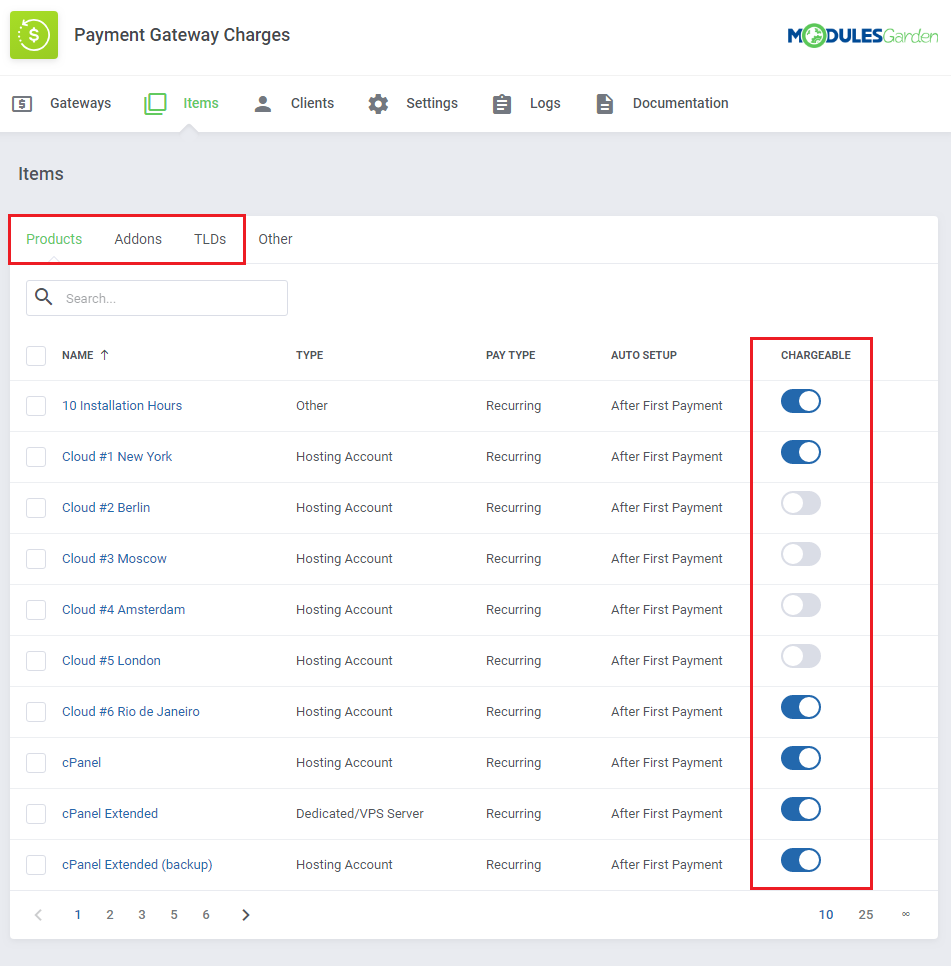
Task: Go to page 2
Action: click(110, 915)
